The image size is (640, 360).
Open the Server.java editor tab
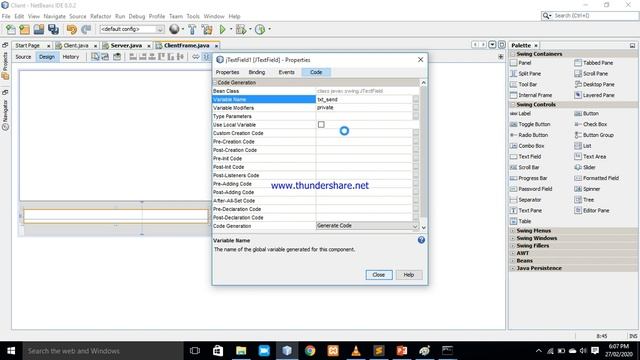126,45
